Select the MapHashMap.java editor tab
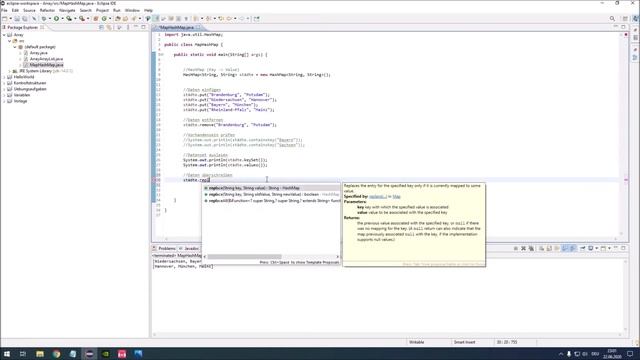The height and width of the screenshot is (360, 640). (x=176, y=27)
